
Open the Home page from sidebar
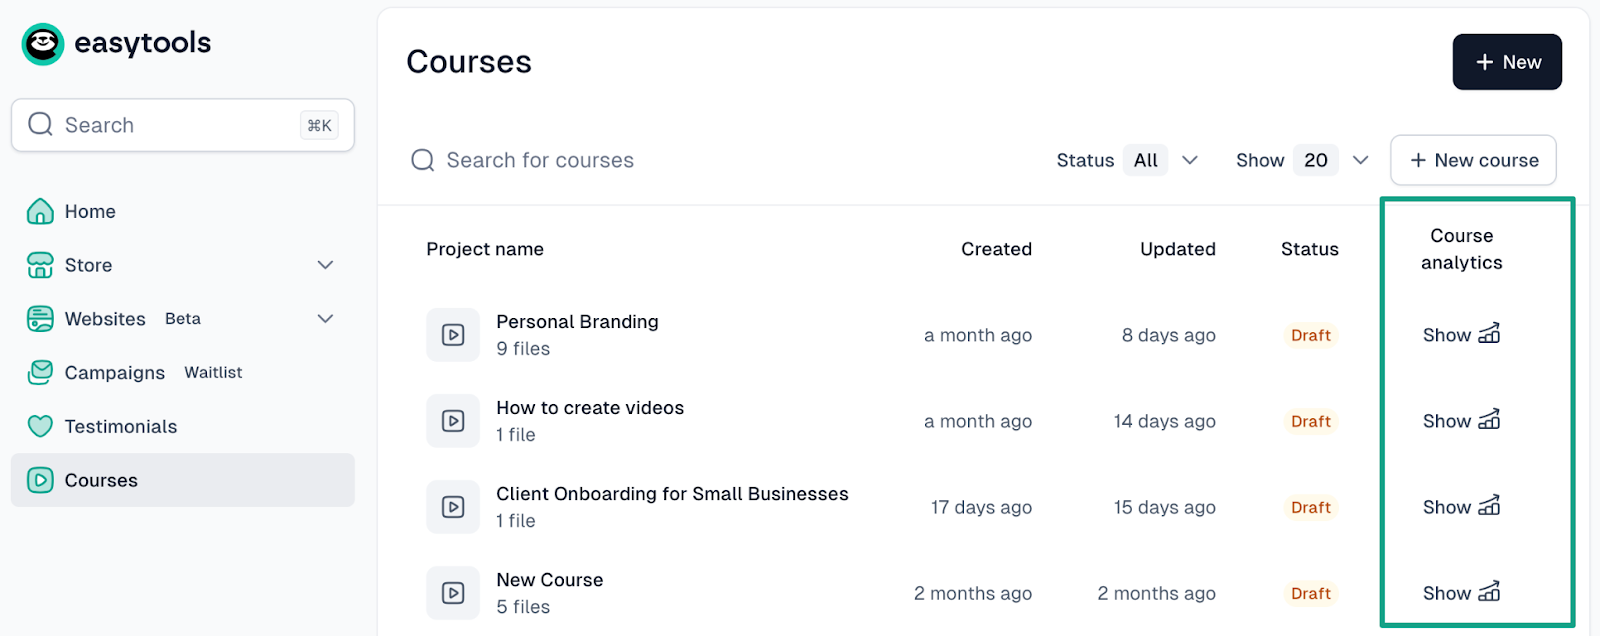point(90,212)
